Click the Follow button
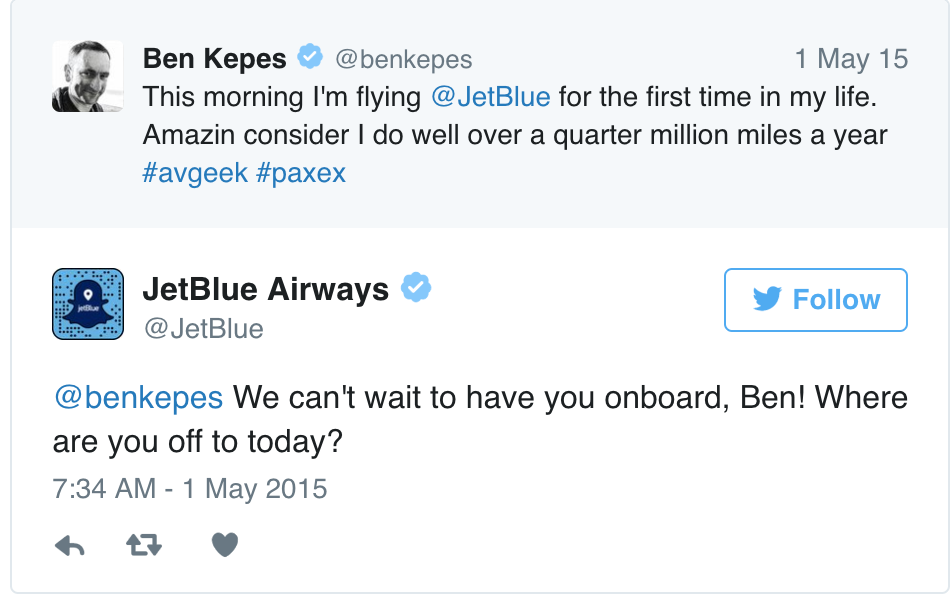The width and height of the screenshot is (952, 594). pyautogui.click(x=815, y=300)
